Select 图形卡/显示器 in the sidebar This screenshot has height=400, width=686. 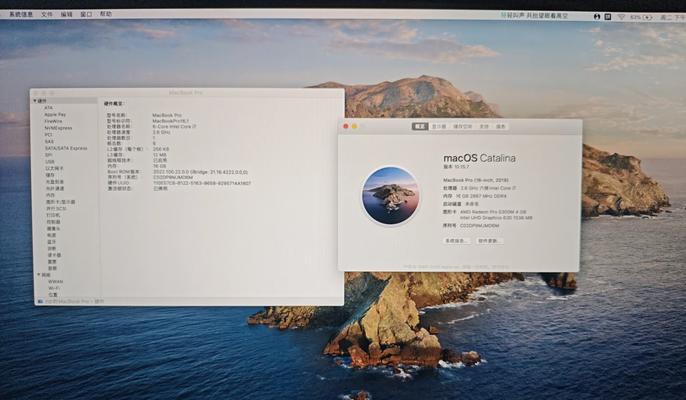click(x=60, y=202)
